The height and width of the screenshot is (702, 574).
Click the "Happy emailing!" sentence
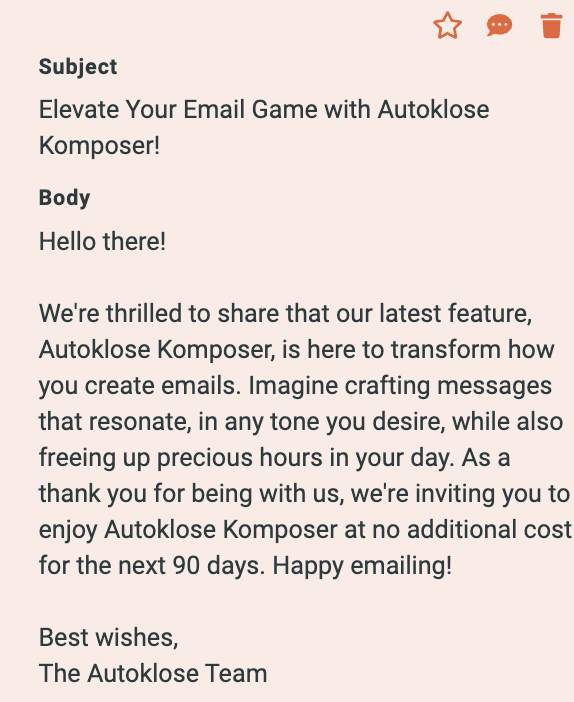pyautogui.click(x=362, y=566)
